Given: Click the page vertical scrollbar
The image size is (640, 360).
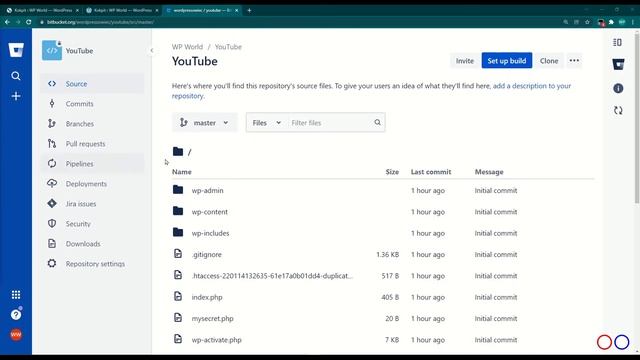Looking at the screenshot, I should point(637,118).
